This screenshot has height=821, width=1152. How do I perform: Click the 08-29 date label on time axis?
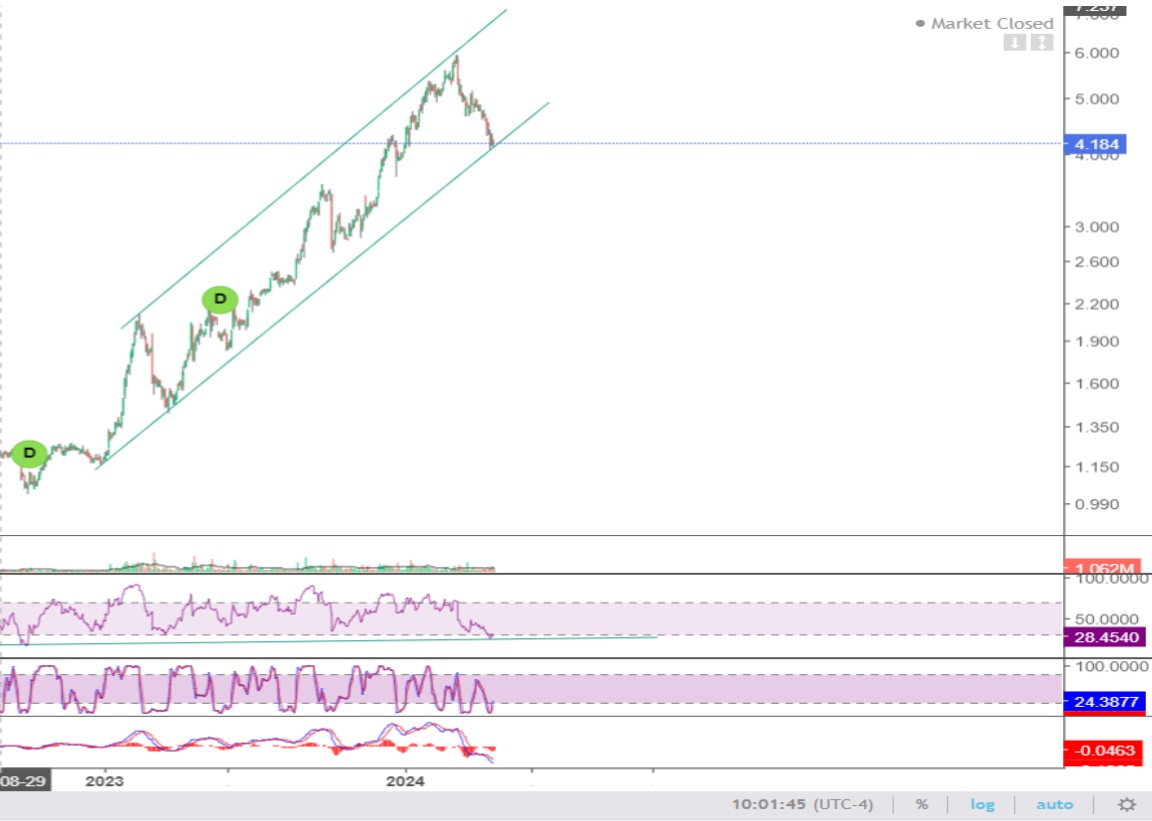point(25,781)
